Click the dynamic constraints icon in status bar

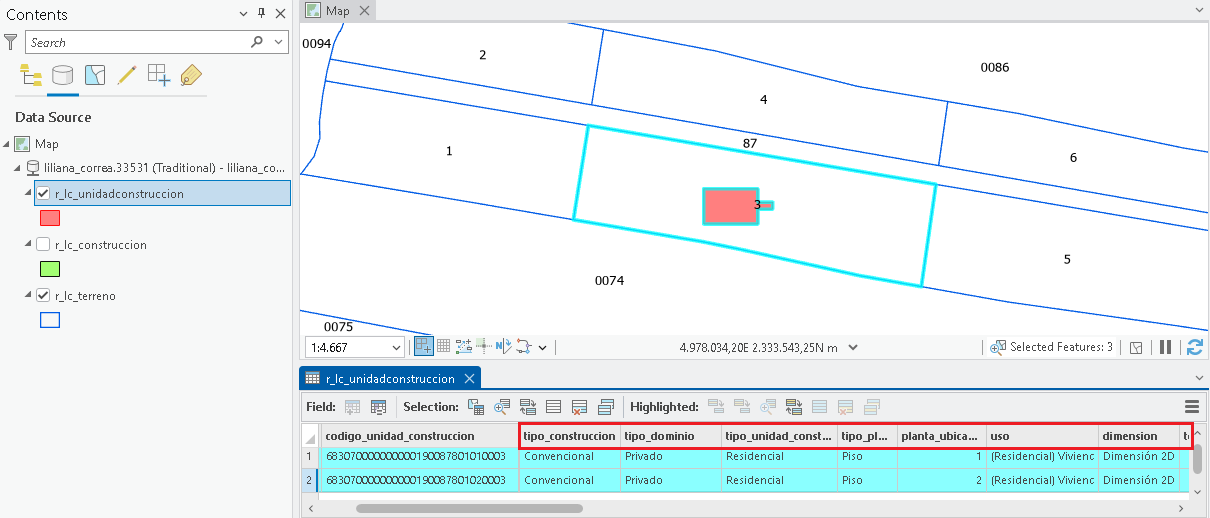(523, 347)
